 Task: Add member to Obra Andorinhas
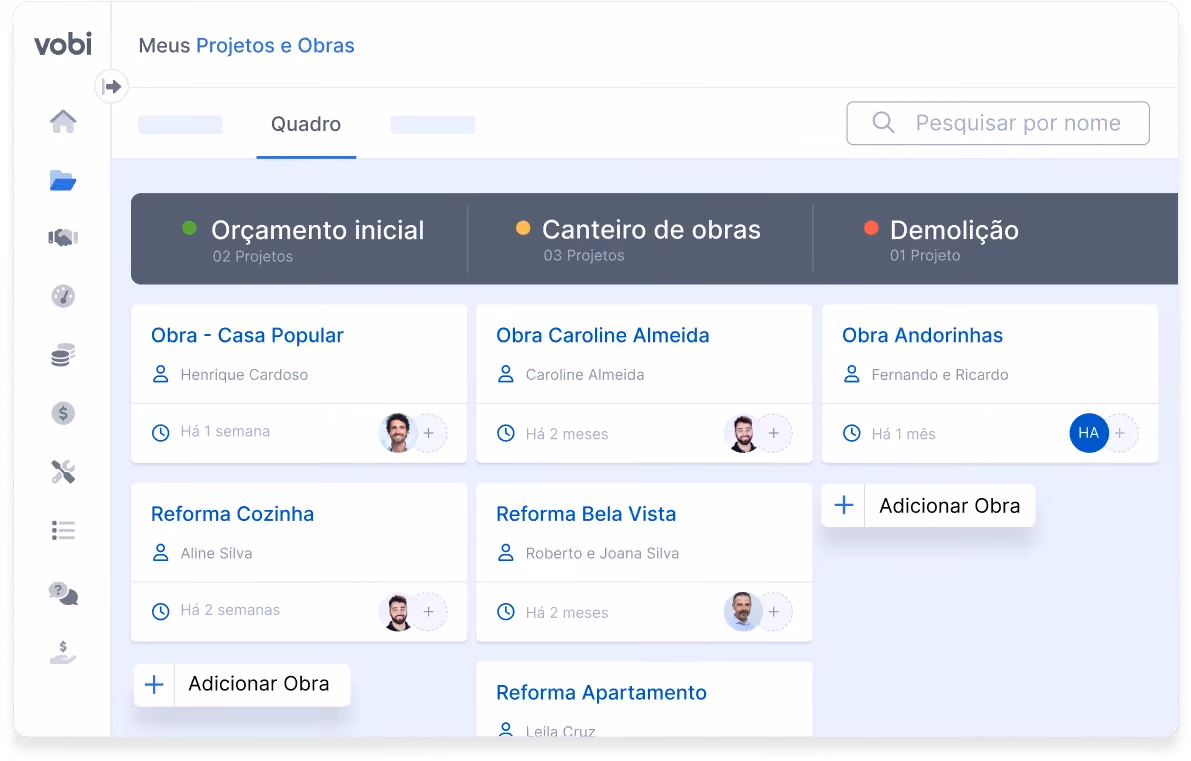click(1120, 433)
